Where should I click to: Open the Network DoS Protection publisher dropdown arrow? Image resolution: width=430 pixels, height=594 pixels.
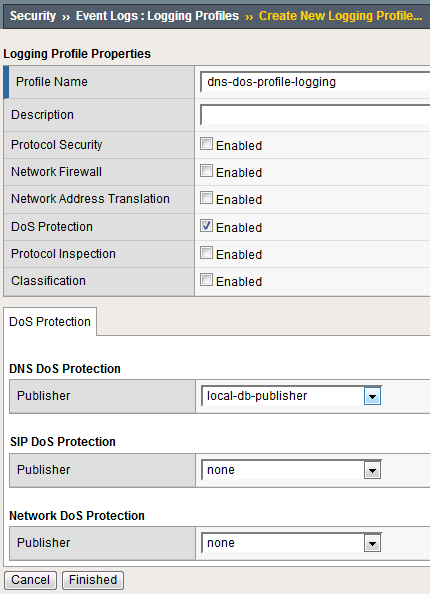point(372,543)
